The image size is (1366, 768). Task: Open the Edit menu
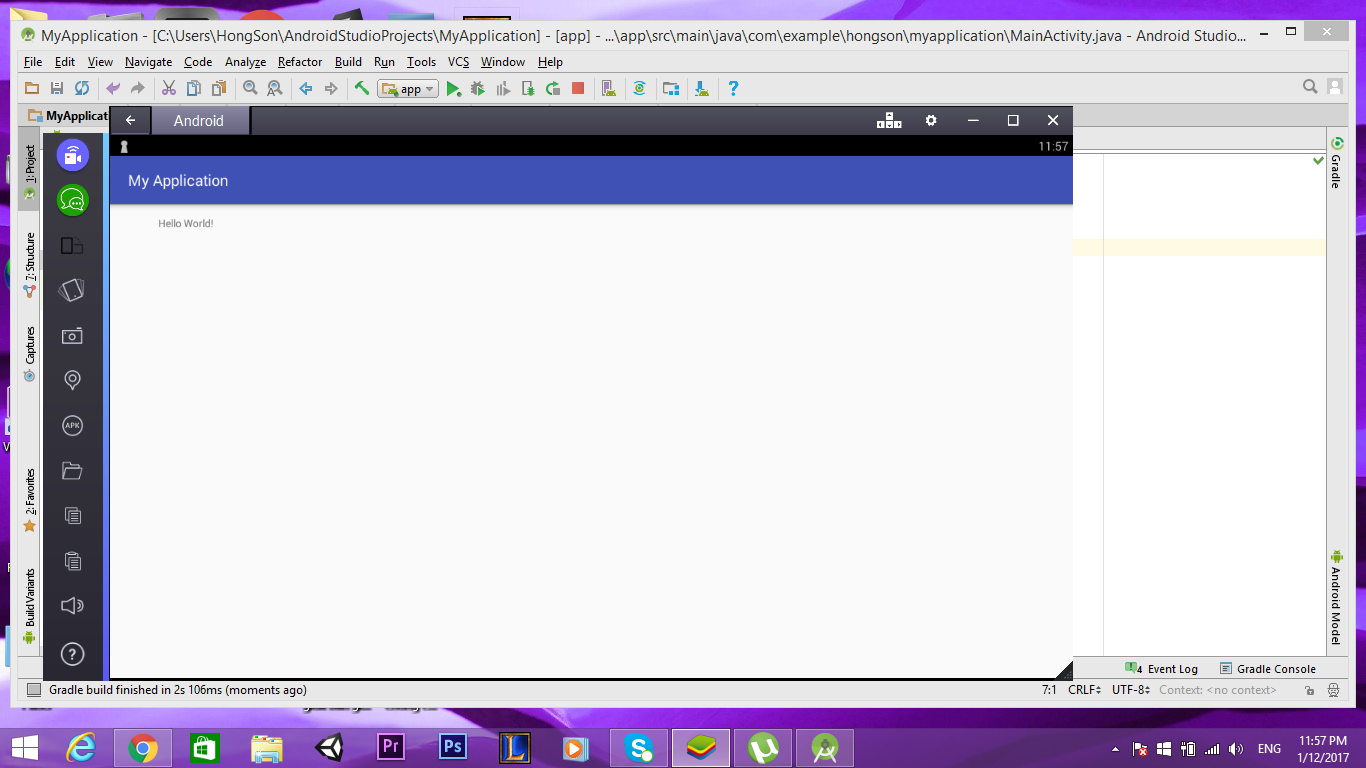click(65, 62)
